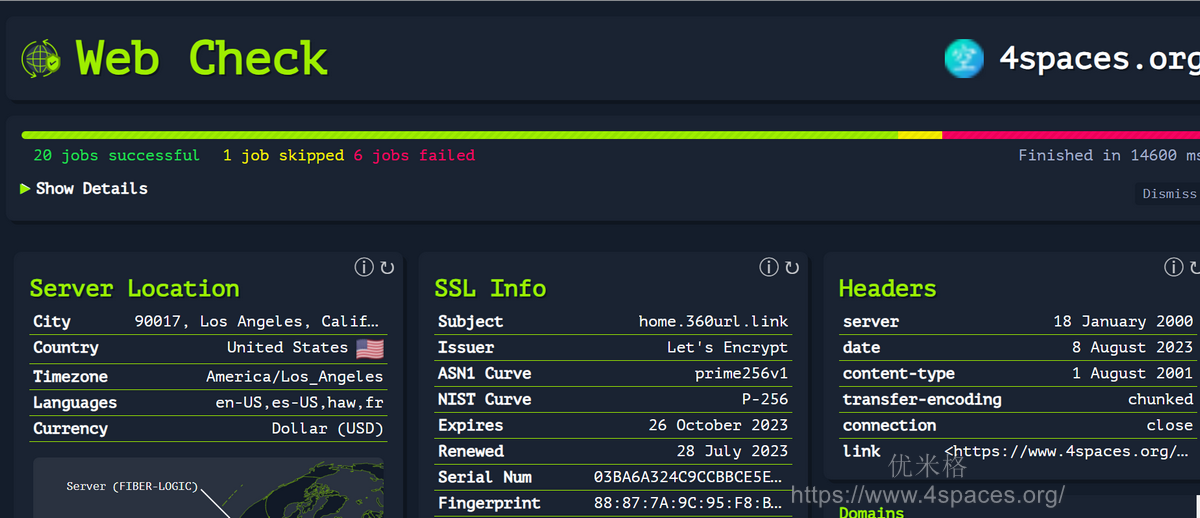Click the Fingerprint value in SSL Info
The width and height of the screenshot is (1200, 518).
pyautogui.click(x=690, y=504)
